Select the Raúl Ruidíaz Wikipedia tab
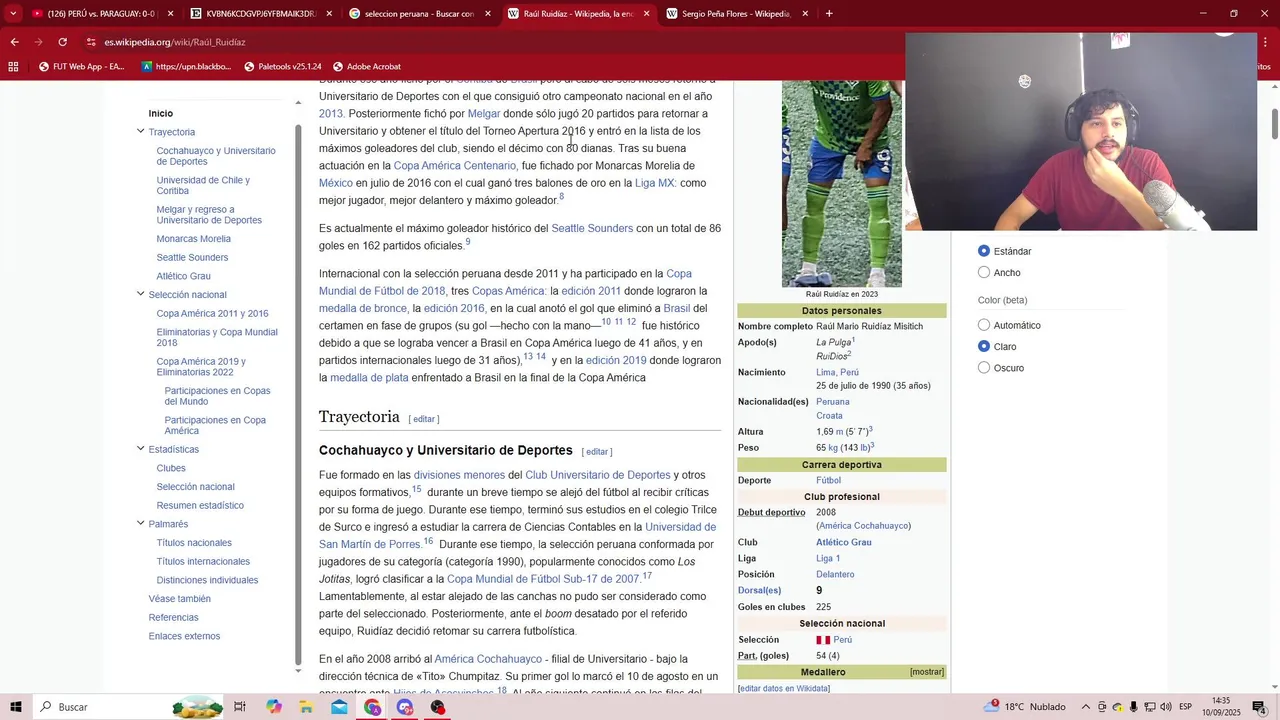The width and height of the screenshot is (1280, 720). [x=578, y=14]
